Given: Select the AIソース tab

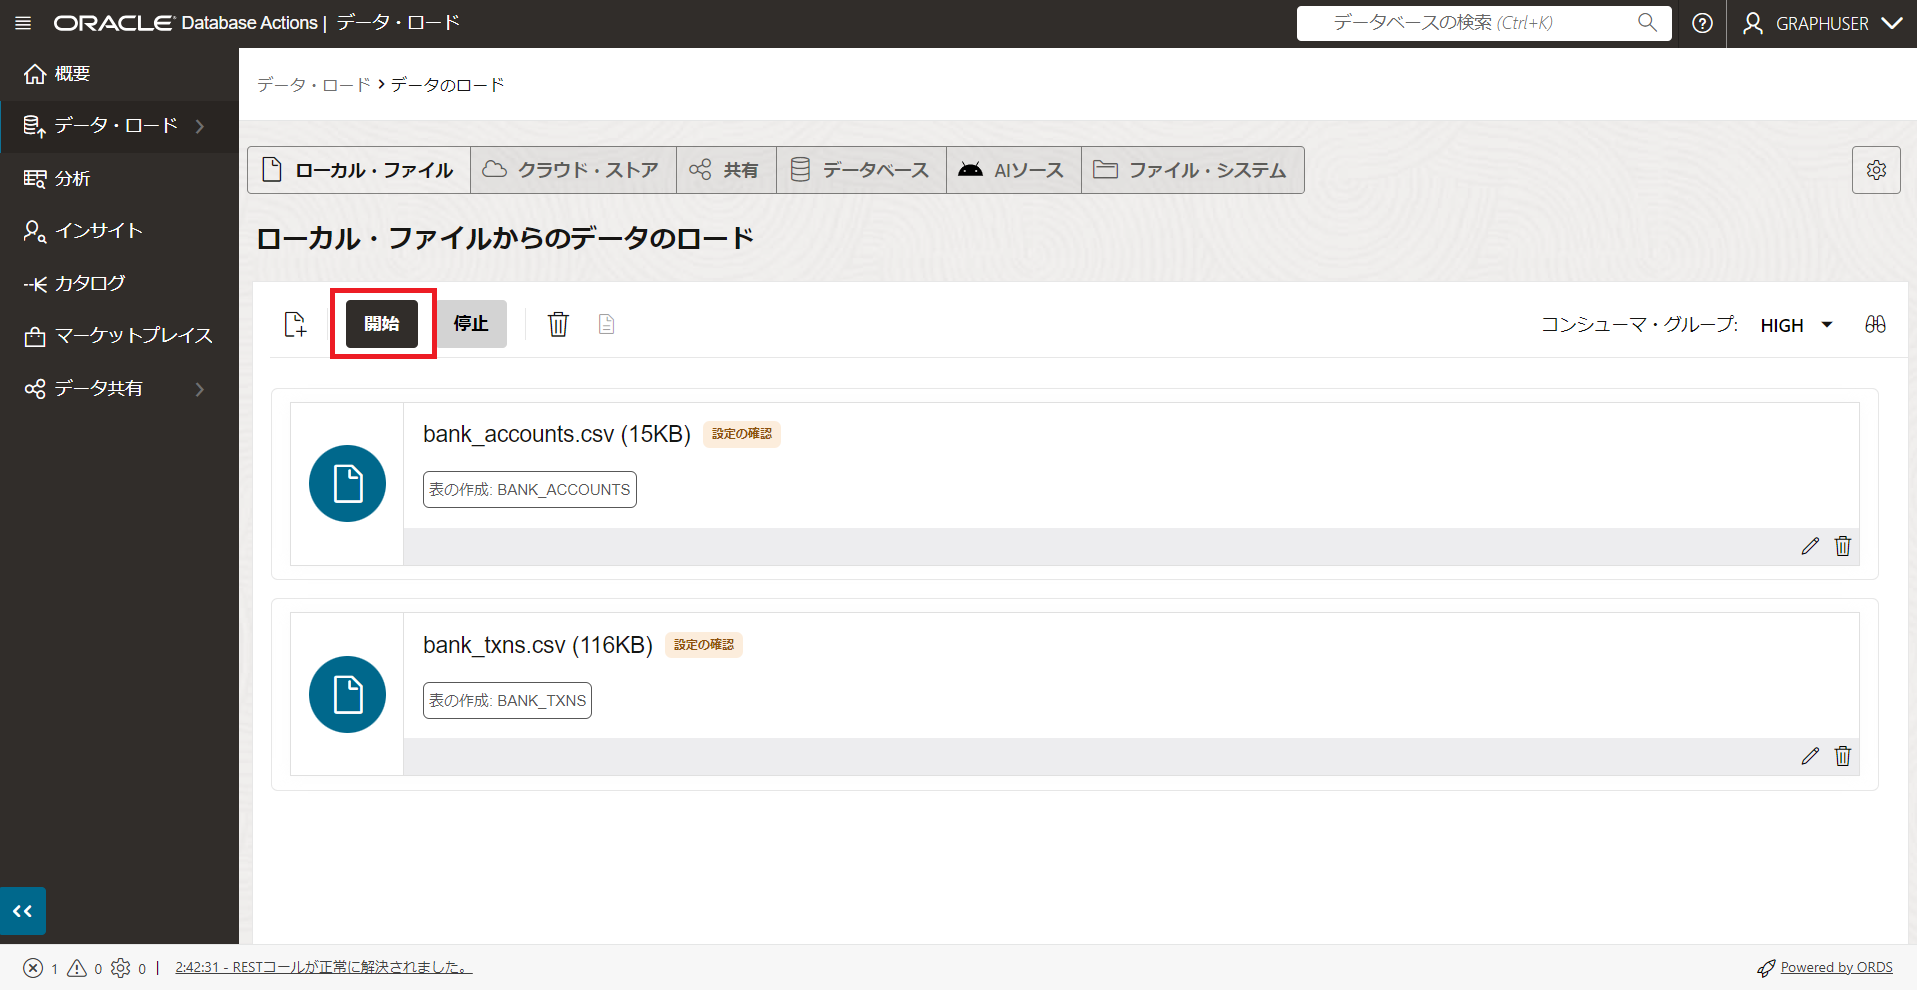Looking at the screenshot, I should pyautogui.click(x=1012, y=169).
